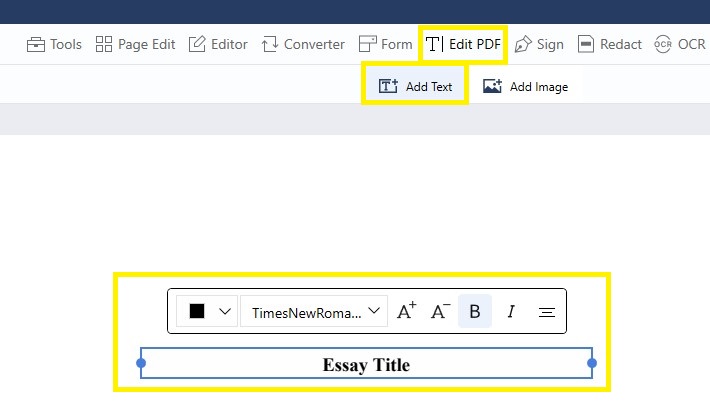The width and height of the screenshot is (710, 408).
Task: Open the Tools tab
Action: 54,44
